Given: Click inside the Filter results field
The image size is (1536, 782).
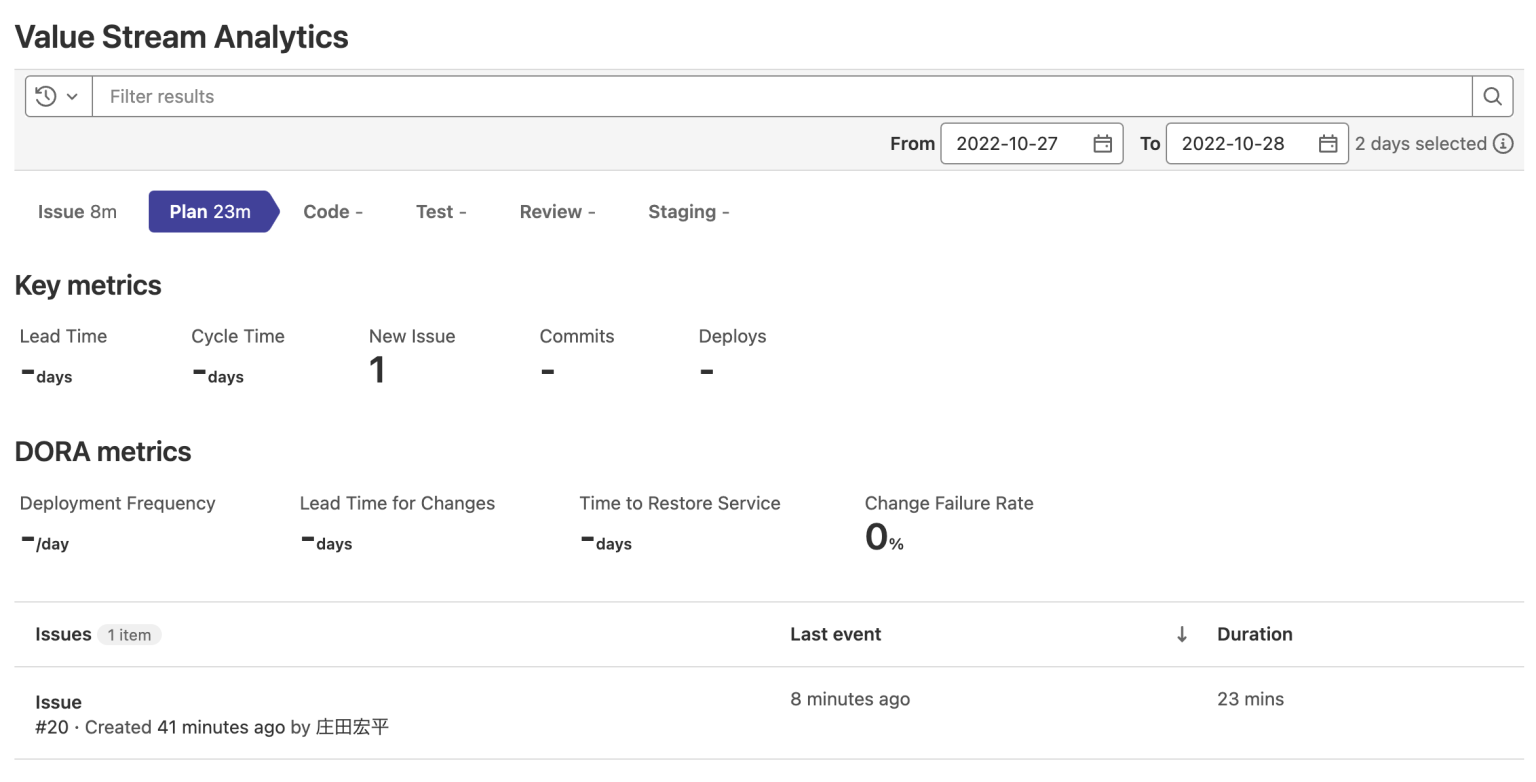Looking at the screenshot, I should coord(400,96).
